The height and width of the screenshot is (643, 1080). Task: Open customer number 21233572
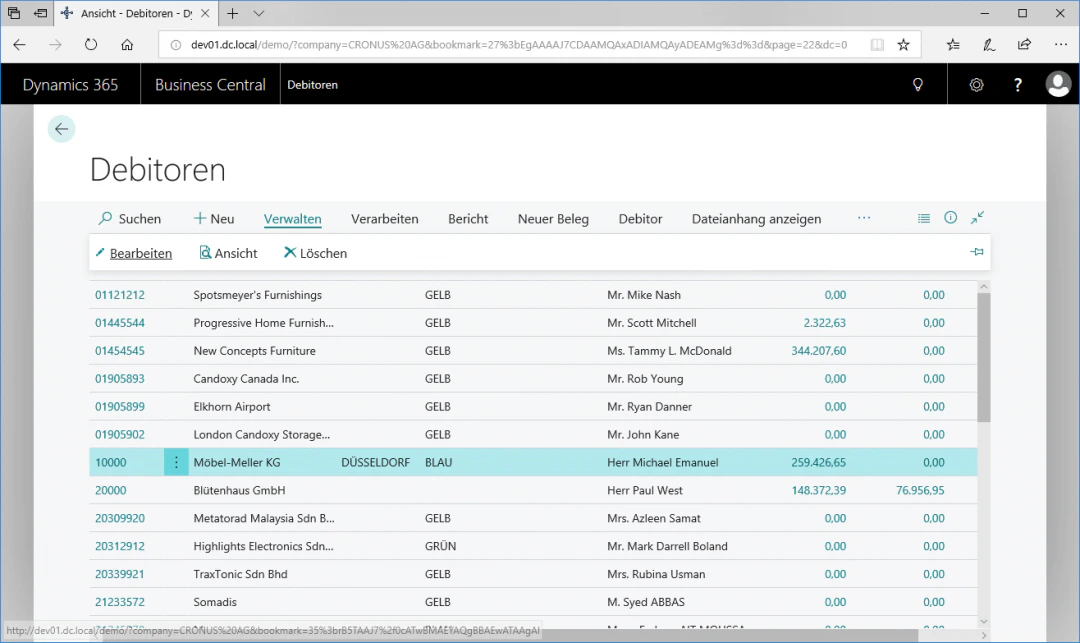(x=120, y=602)
